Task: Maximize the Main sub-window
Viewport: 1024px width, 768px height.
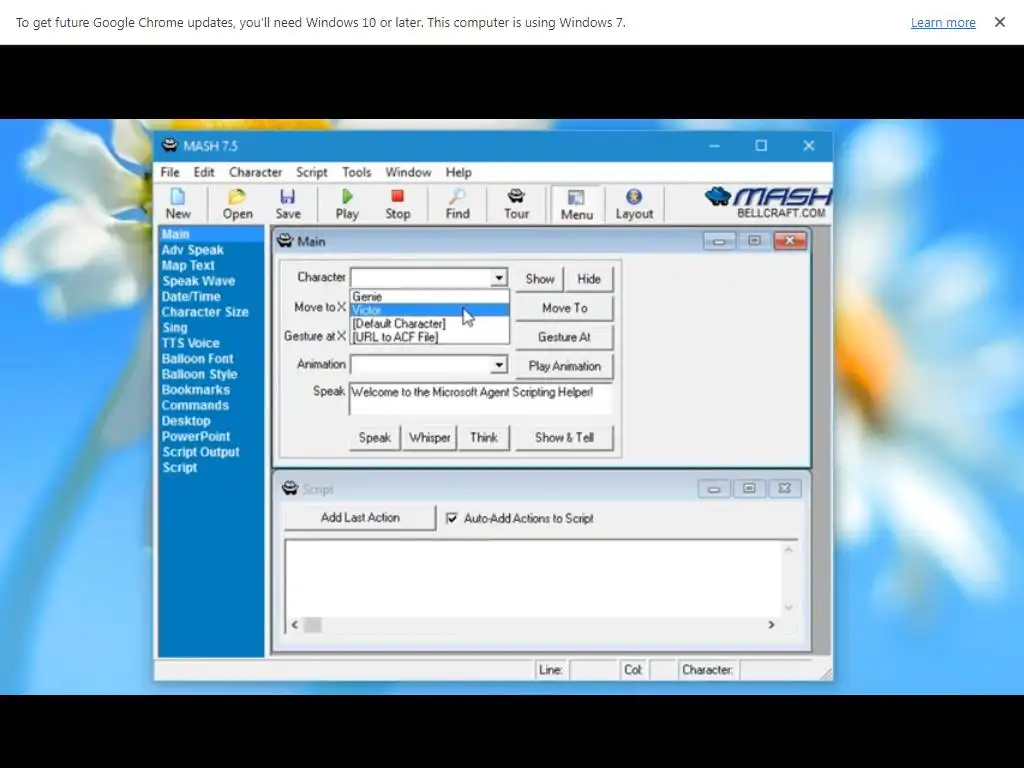Action: (754, 241)
